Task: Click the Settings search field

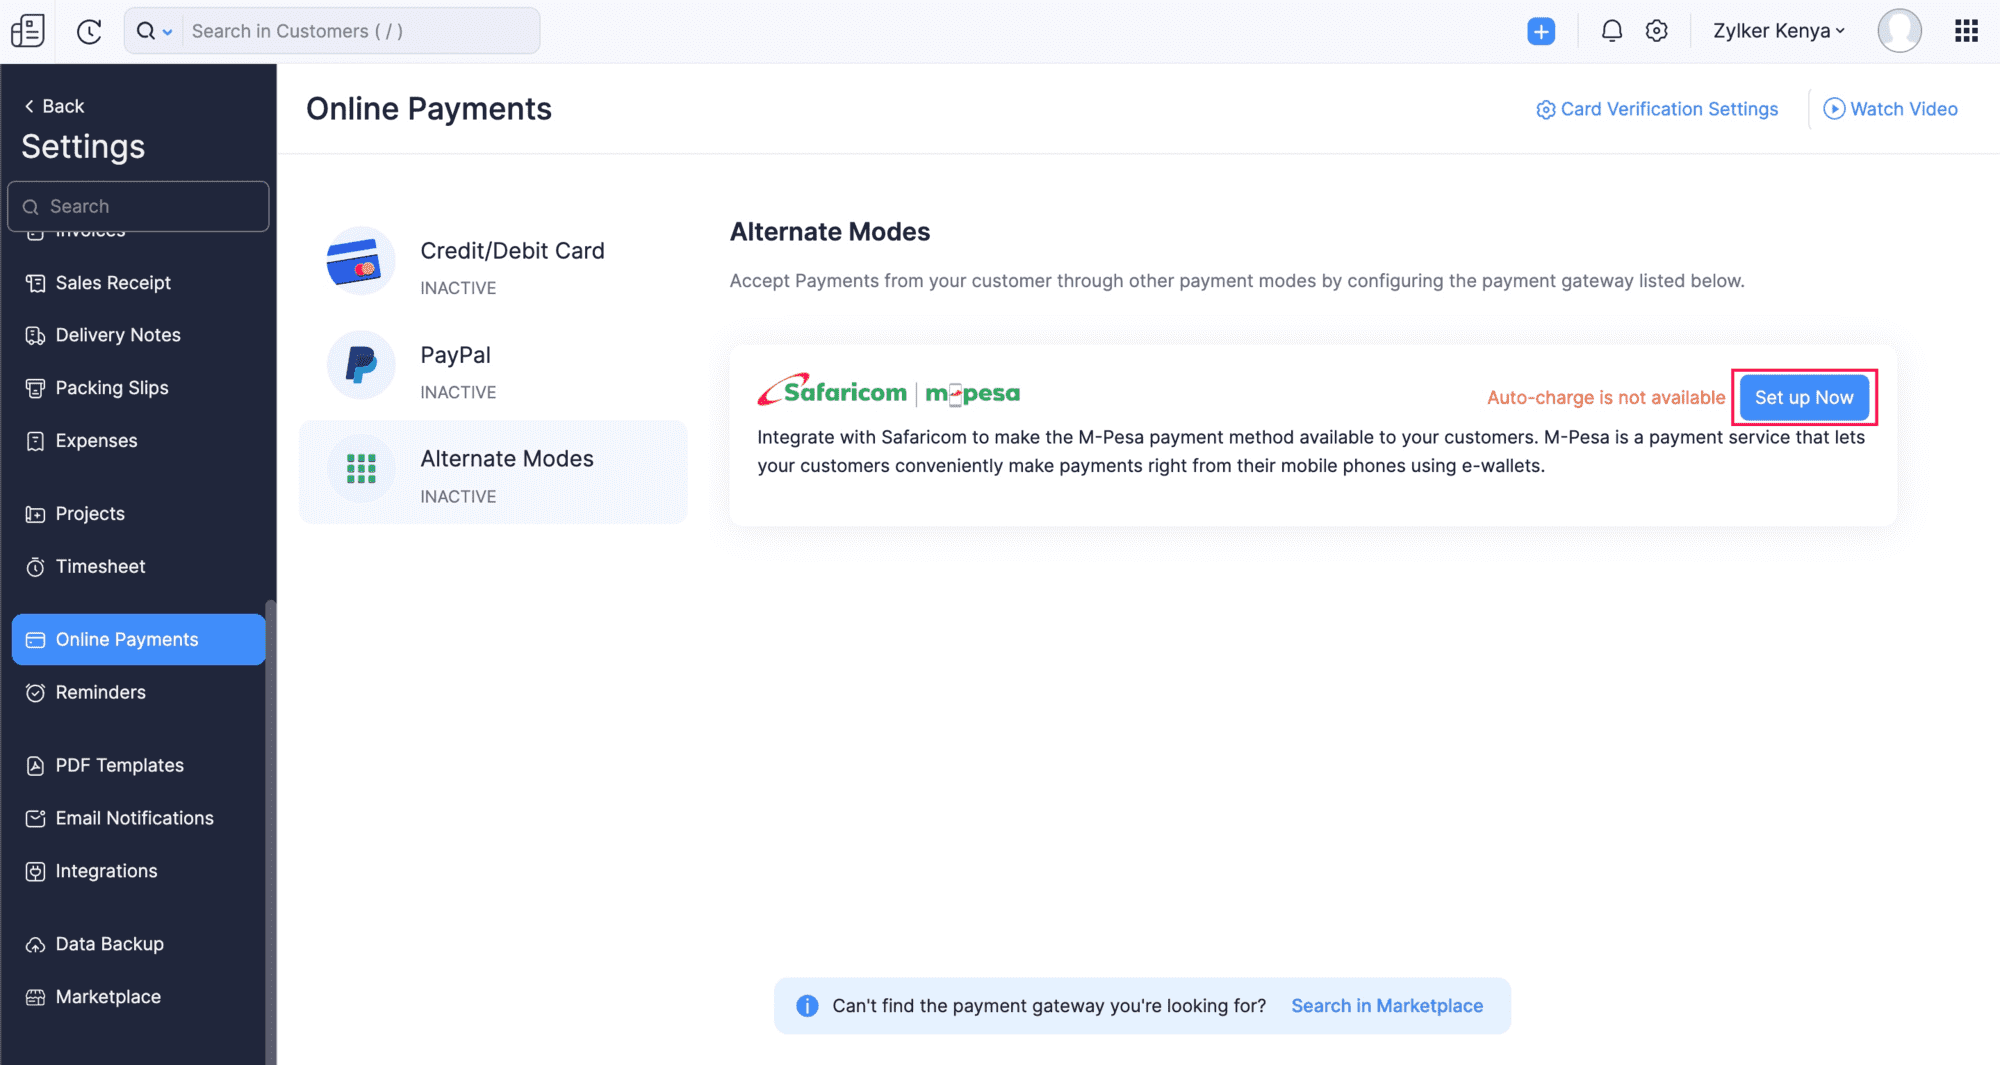Action: point(138,206)
